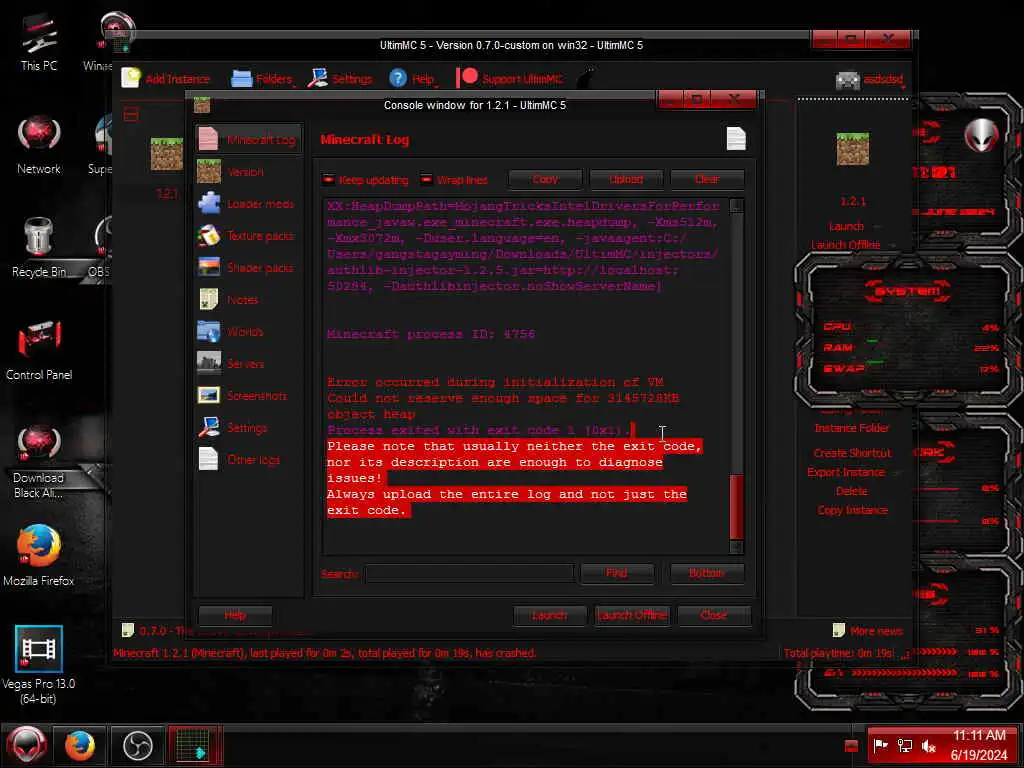Image resolution: width=1024 pixels, height=768 pixels.
Task: Click the Firefox taskbar icon
Action: 80,745
